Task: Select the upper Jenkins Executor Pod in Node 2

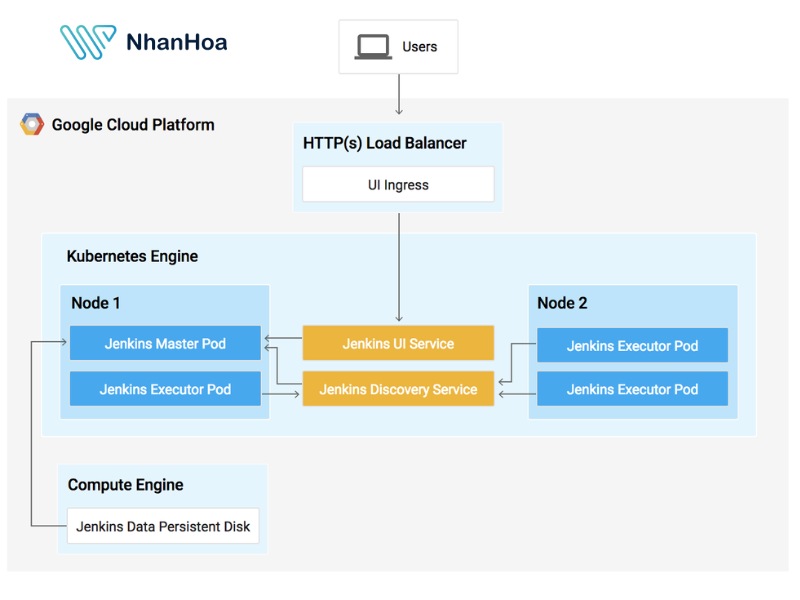Action: coord(633,345)
